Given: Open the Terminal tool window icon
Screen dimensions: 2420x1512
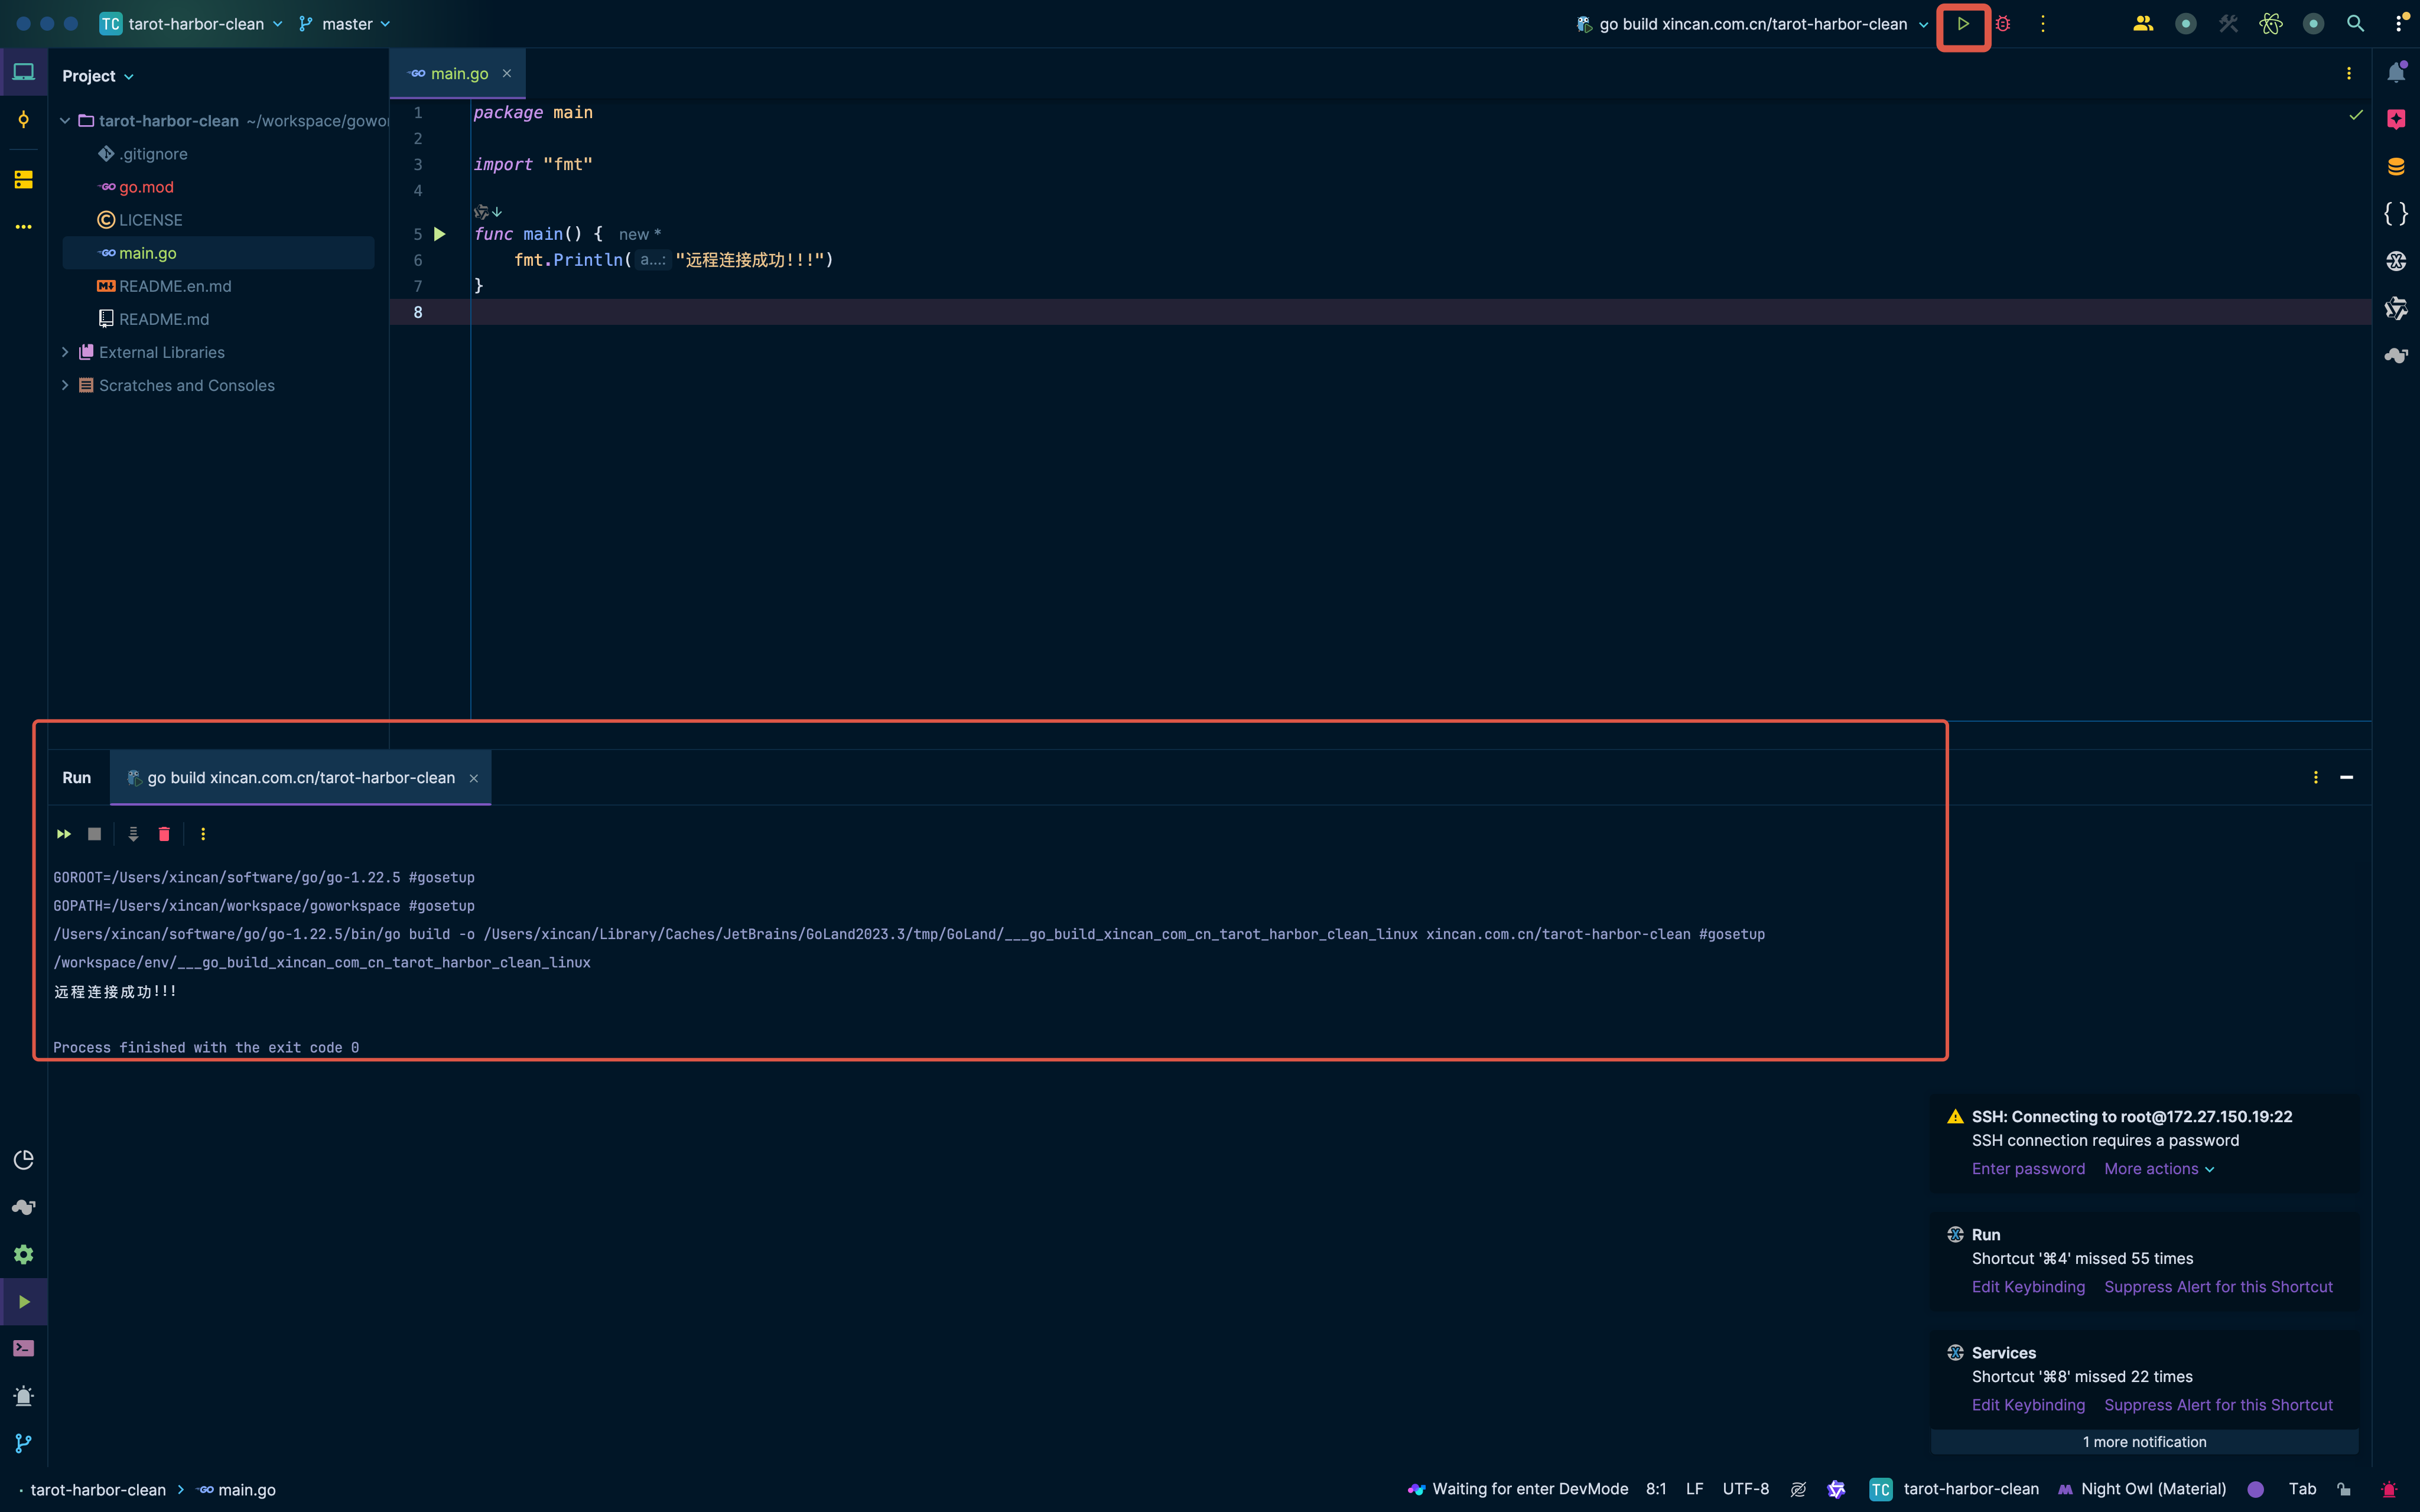Looking at the screenshot, I should tap(24, 1348).
